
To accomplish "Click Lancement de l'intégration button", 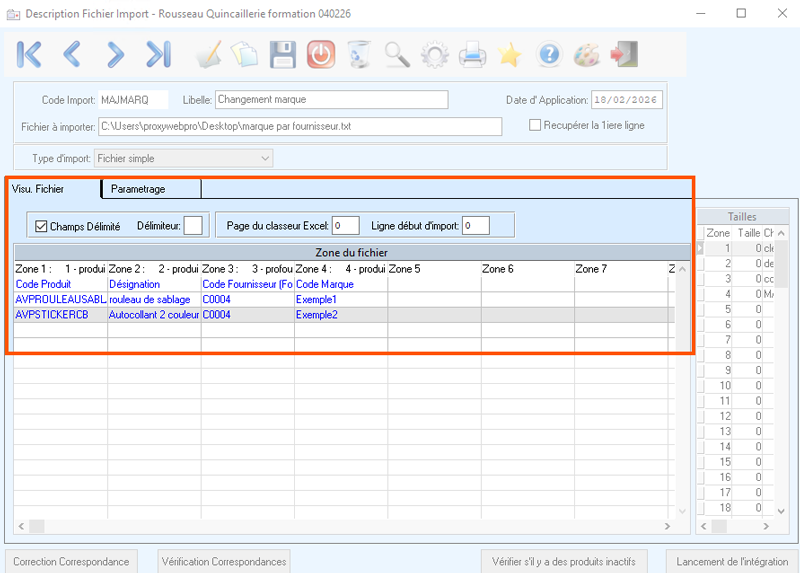I will 732,562.
